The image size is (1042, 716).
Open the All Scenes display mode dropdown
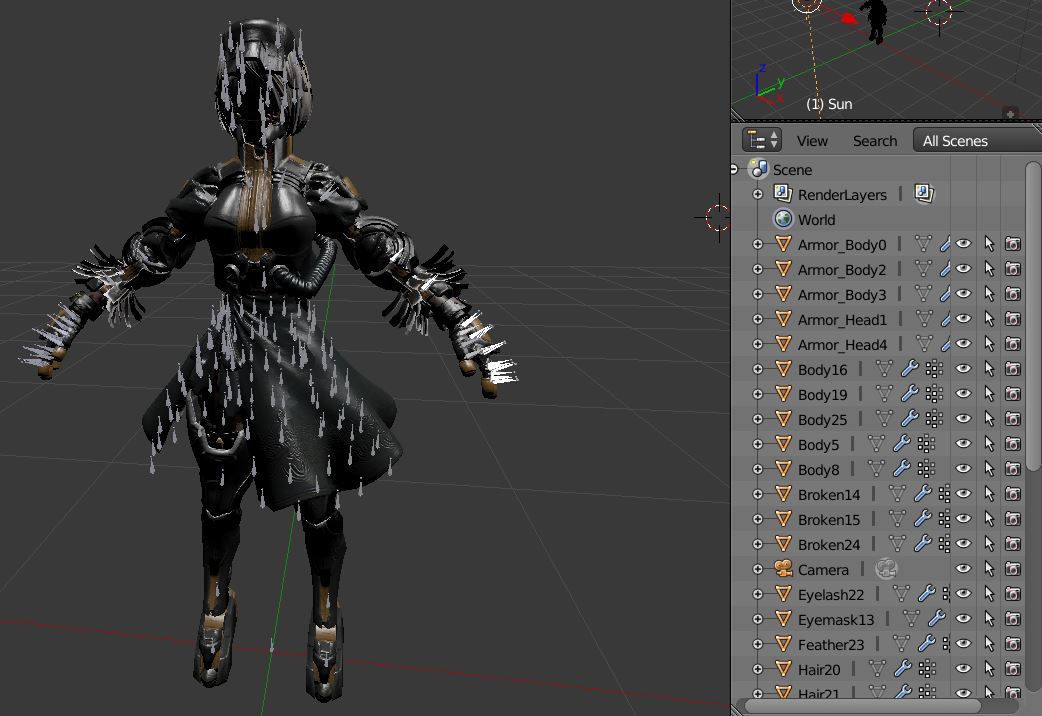(x=977, y=140)
